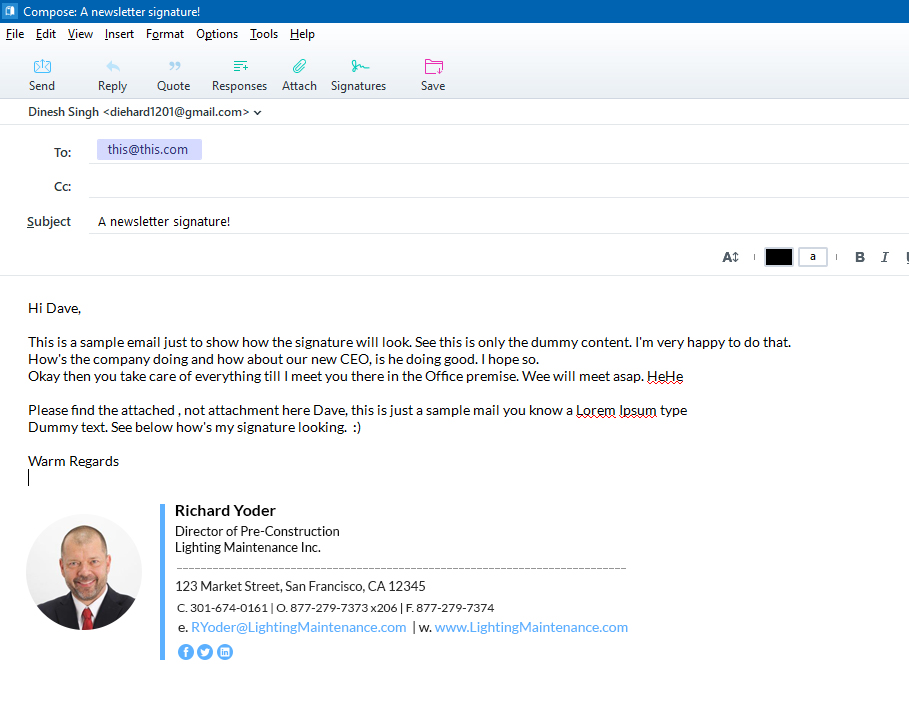Click the 'F. 877-279-7374' fax number

pyautogui.click(x=450, y=608)
